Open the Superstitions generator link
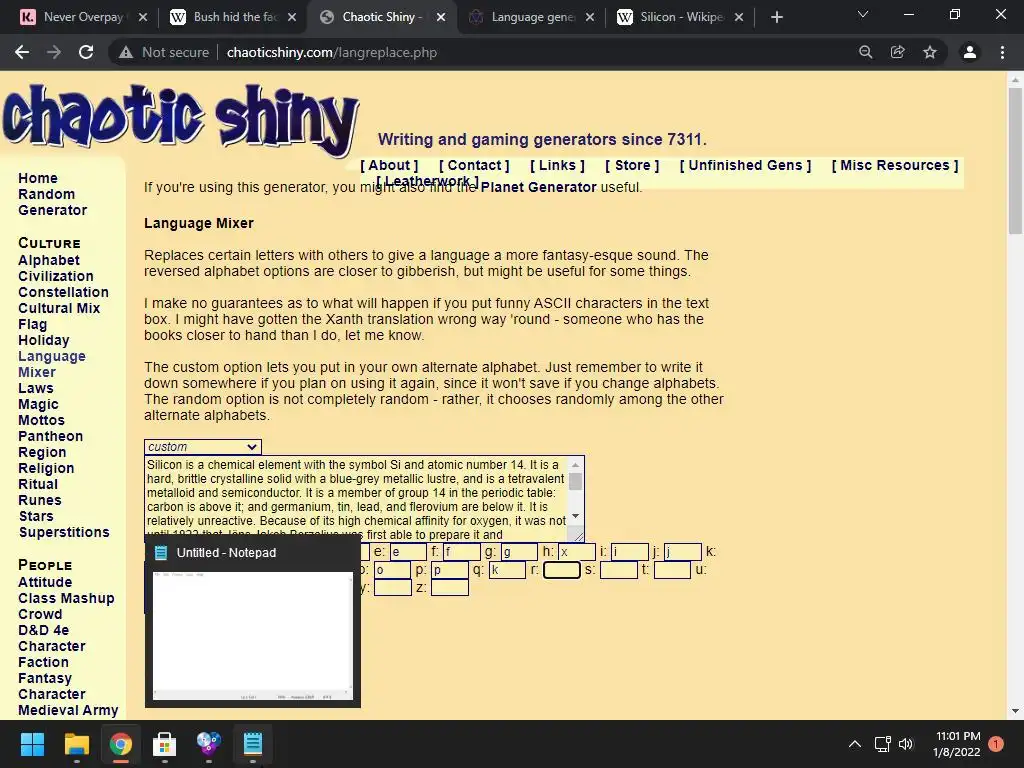Screen dimensions: 1024x768 (64, 532)
